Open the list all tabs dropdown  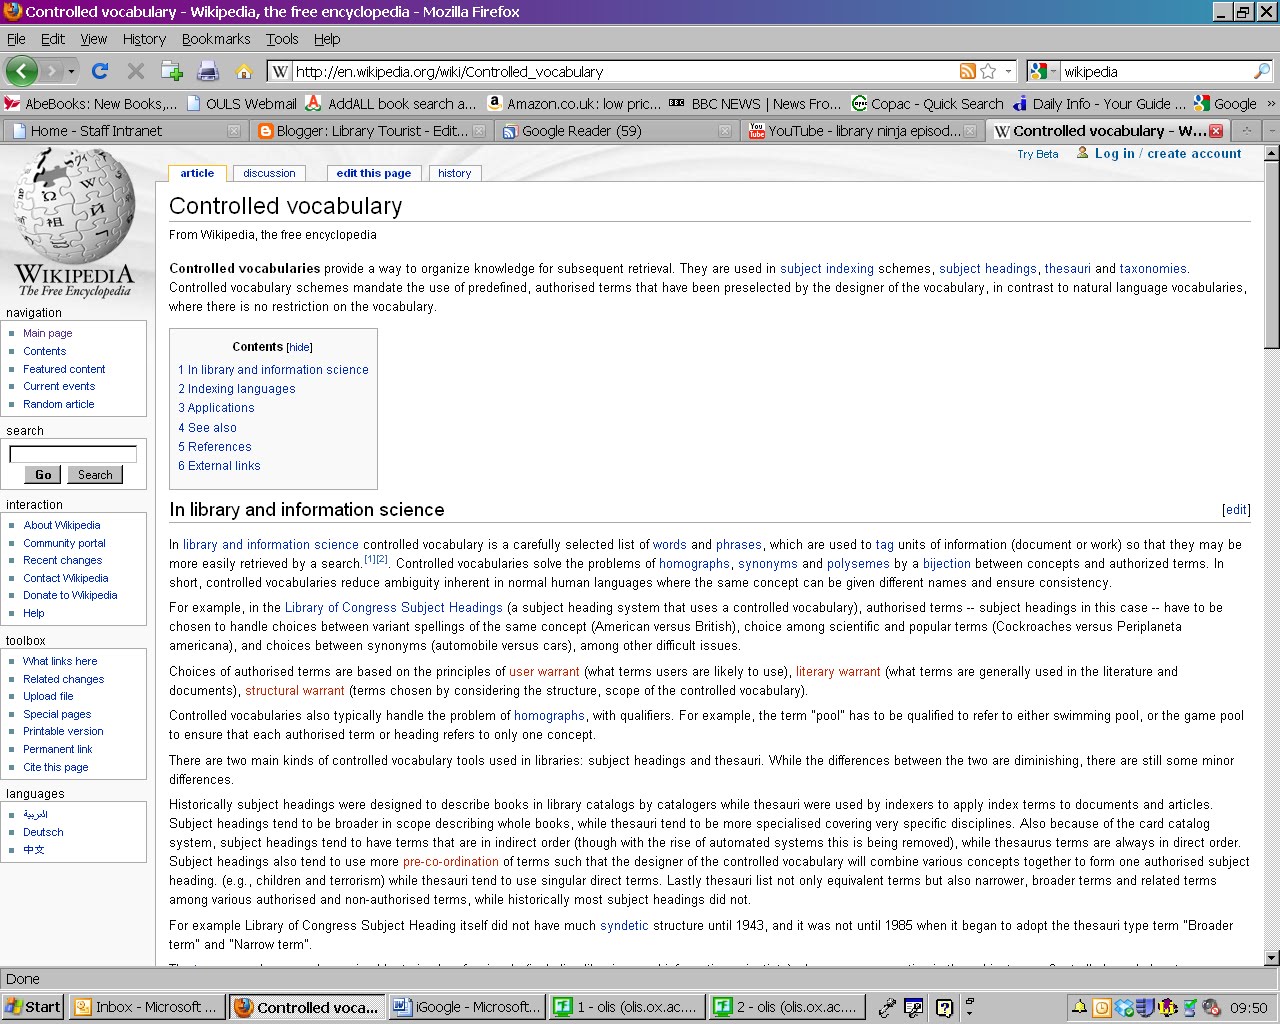click(x=1272, y=131)
